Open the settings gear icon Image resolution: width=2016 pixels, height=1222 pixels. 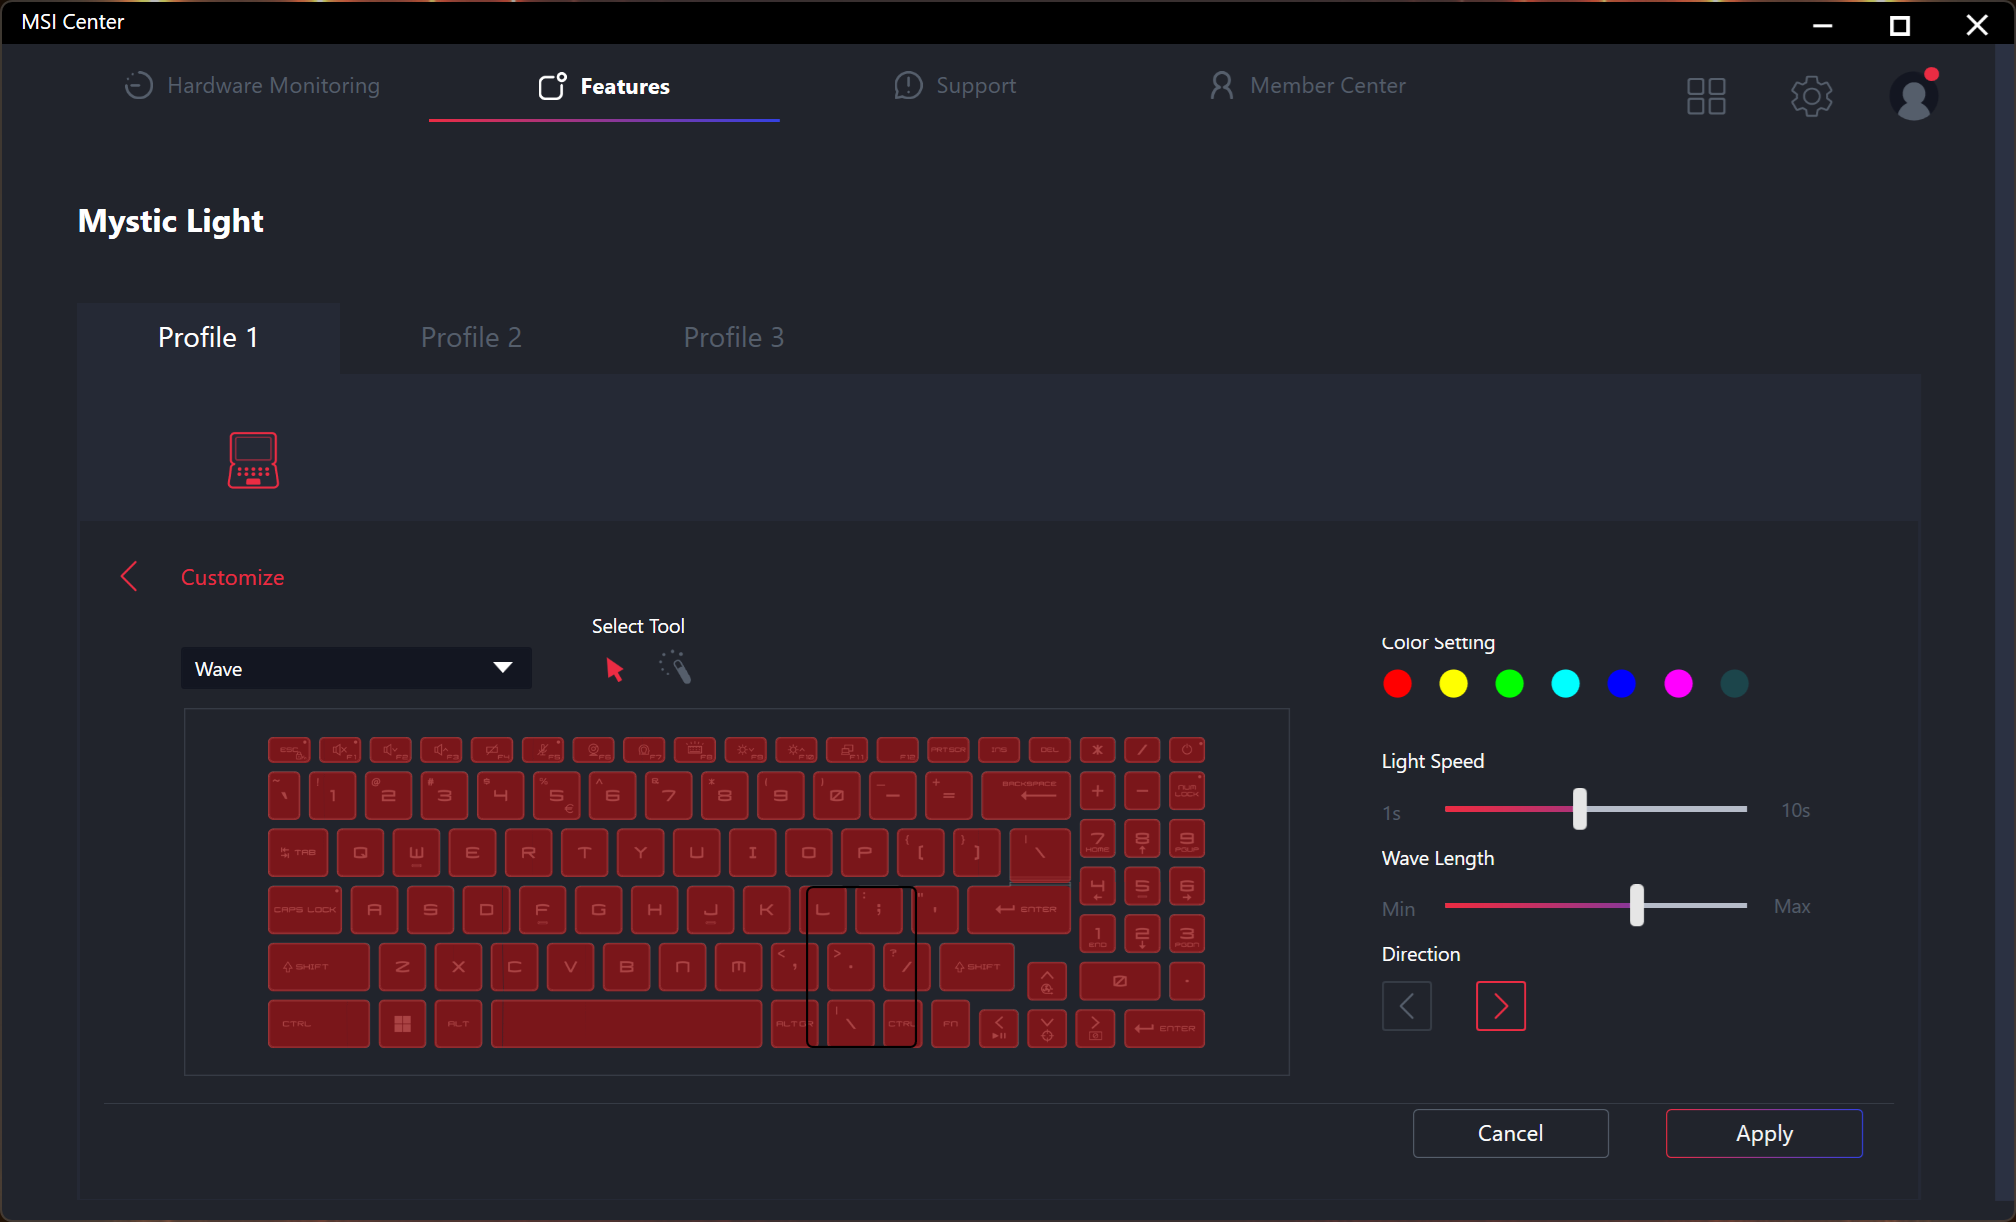click(1811, 96)
